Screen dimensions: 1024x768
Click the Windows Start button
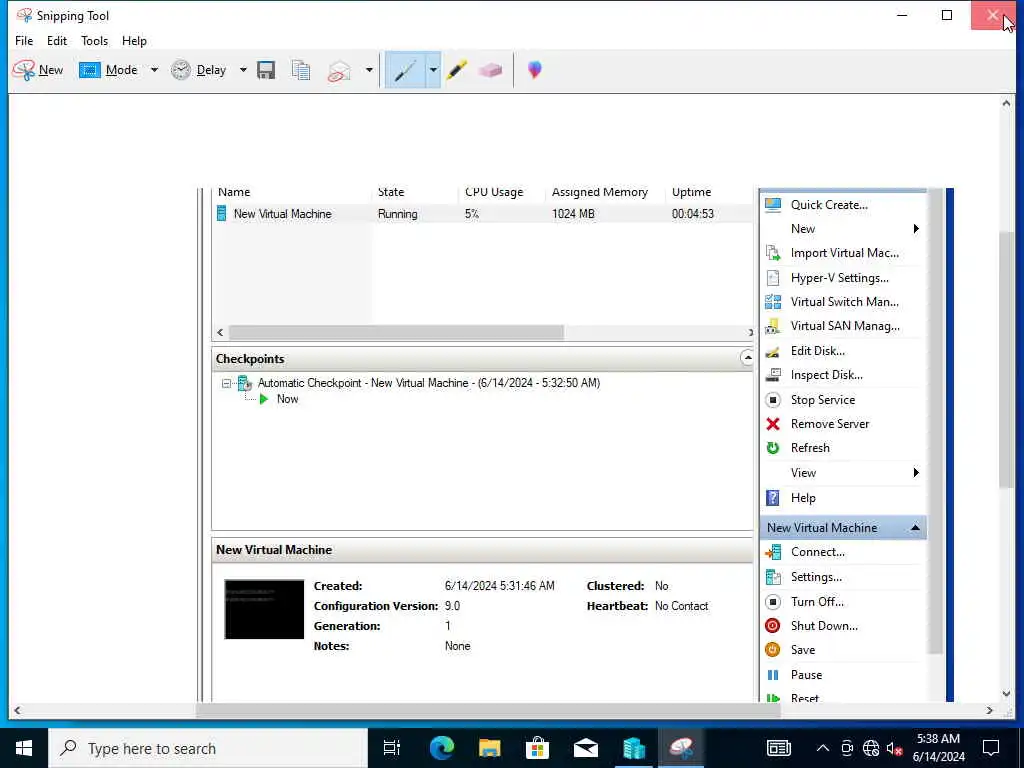tap(24, 748)
